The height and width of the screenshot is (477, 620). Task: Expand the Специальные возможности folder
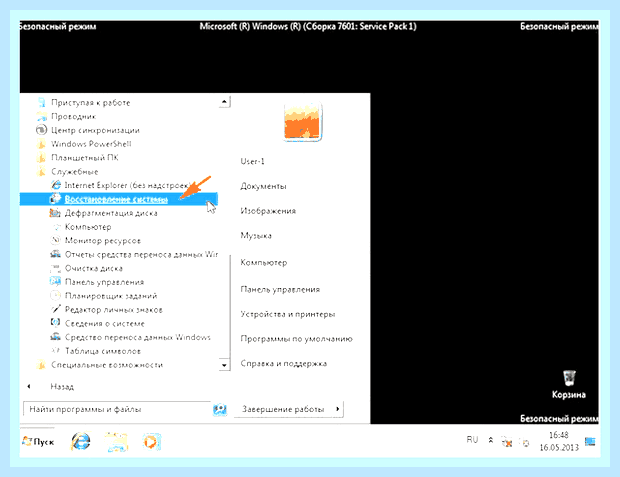[x=100, y=365]
